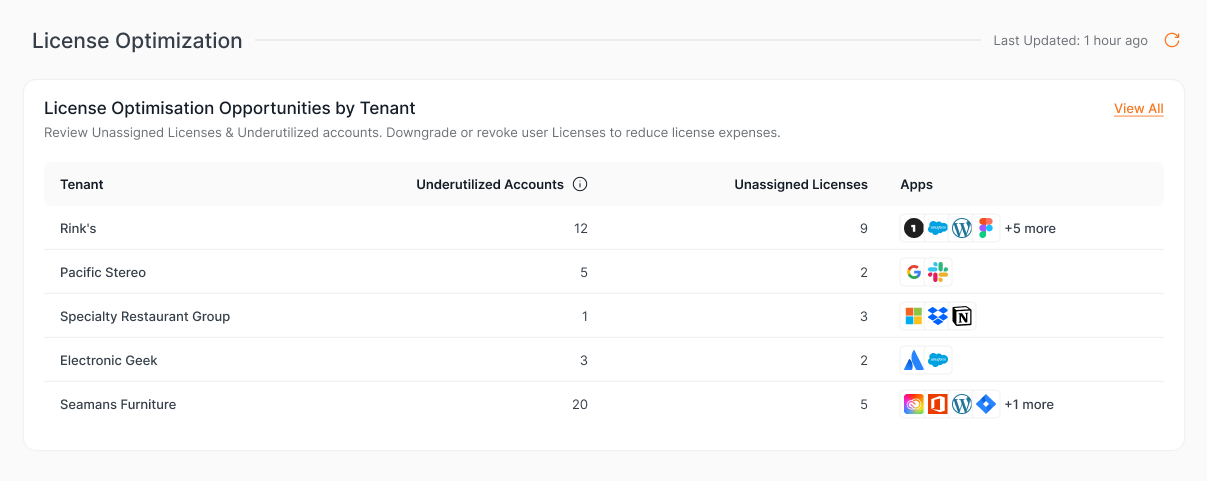Click the Atlassian icon for Electronic Geek
The height and width of the screenshot is (481, 1207).
click(913, 360)
